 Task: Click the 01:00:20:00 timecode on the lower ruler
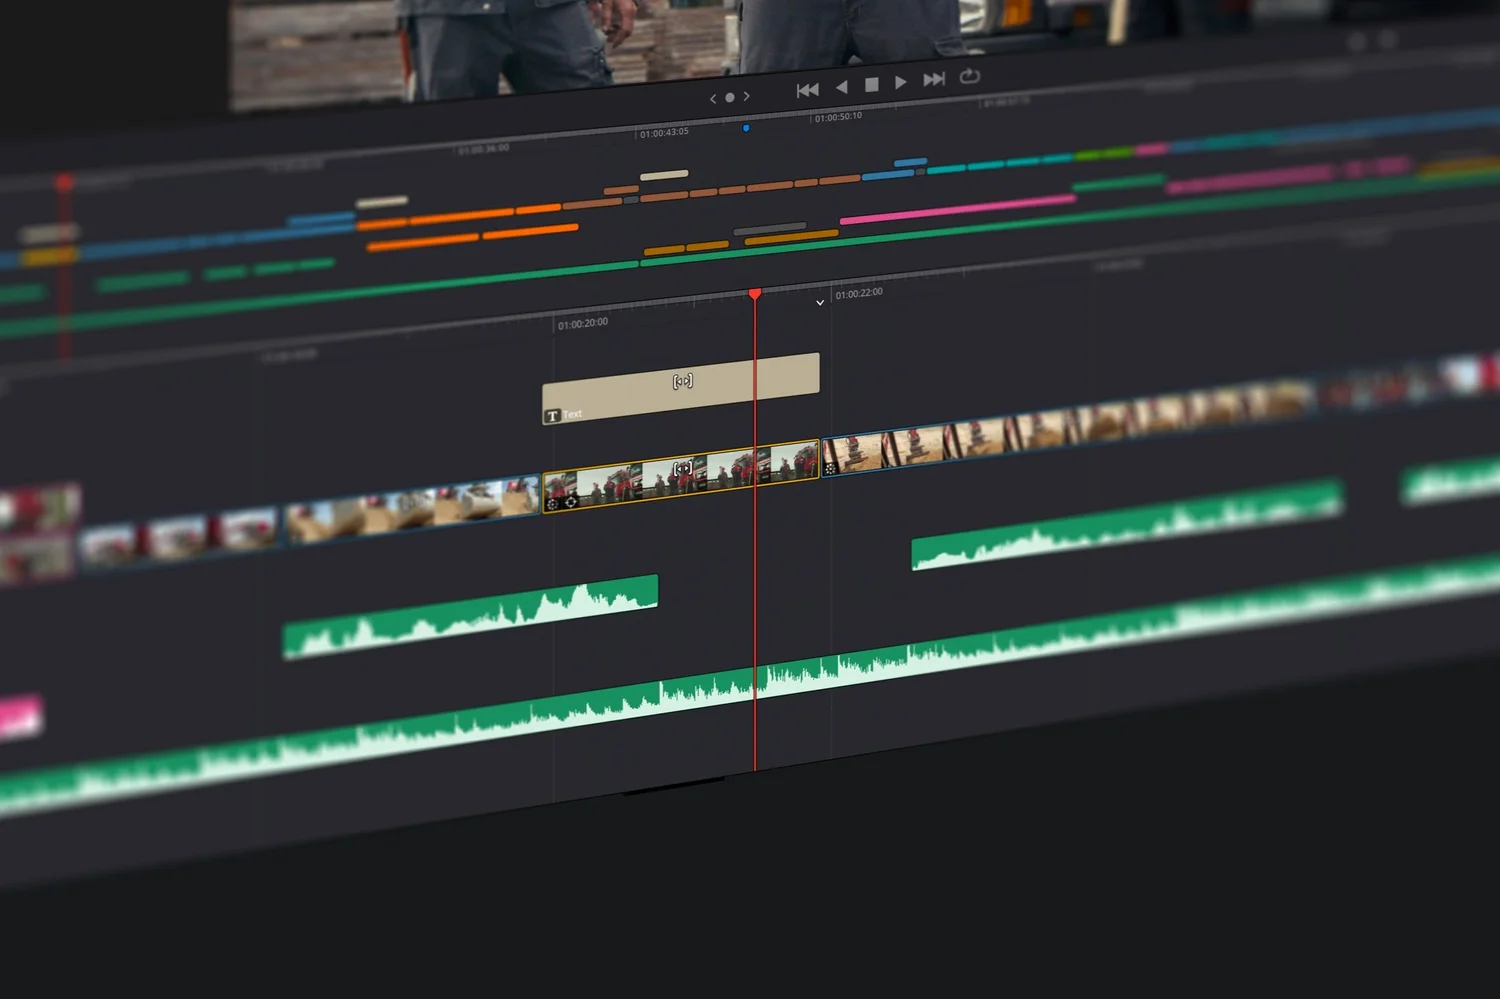coord(583,324)
